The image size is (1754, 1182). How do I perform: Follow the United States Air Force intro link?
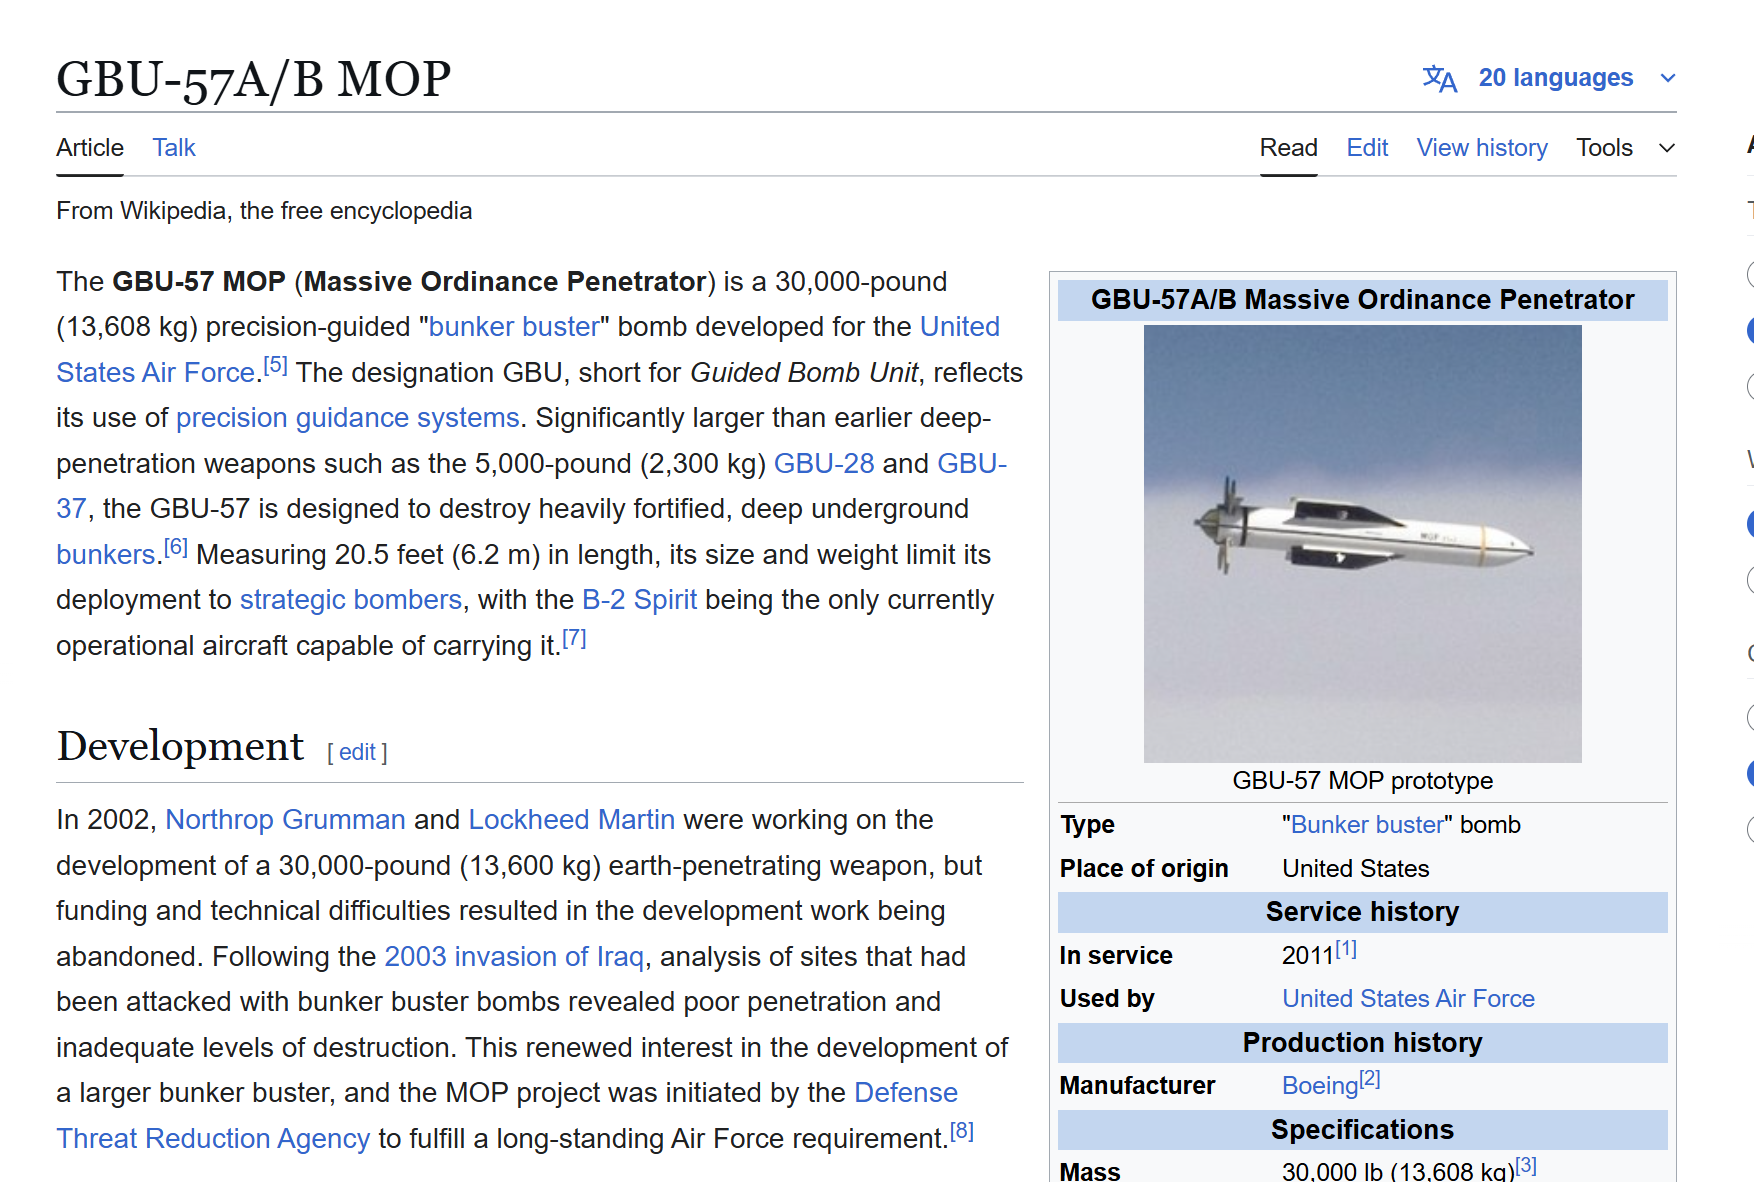(x=157, y=373)
